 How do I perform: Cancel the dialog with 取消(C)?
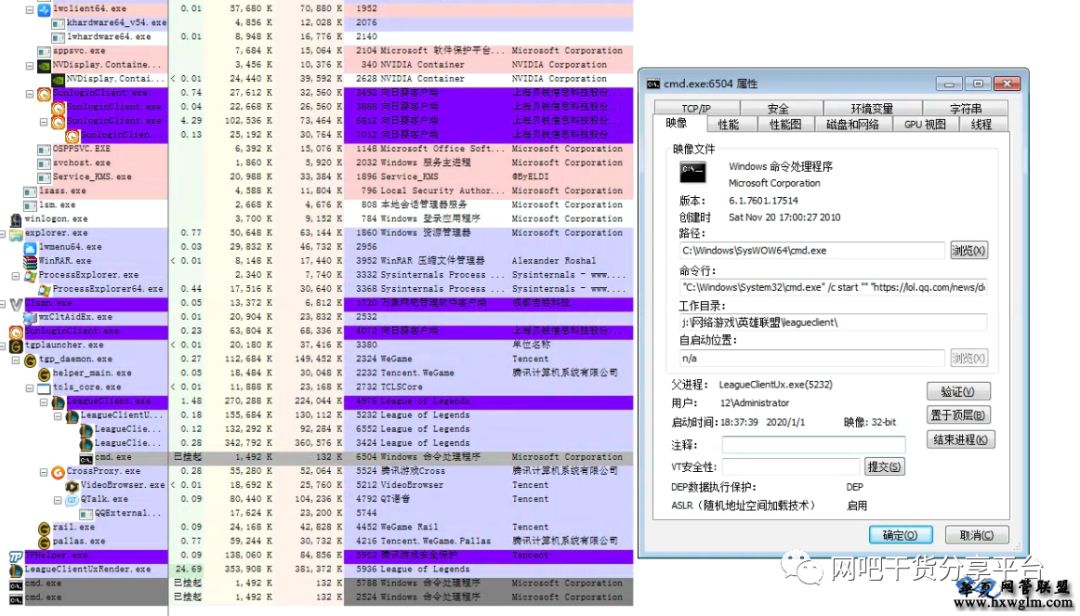pos(976,535)
